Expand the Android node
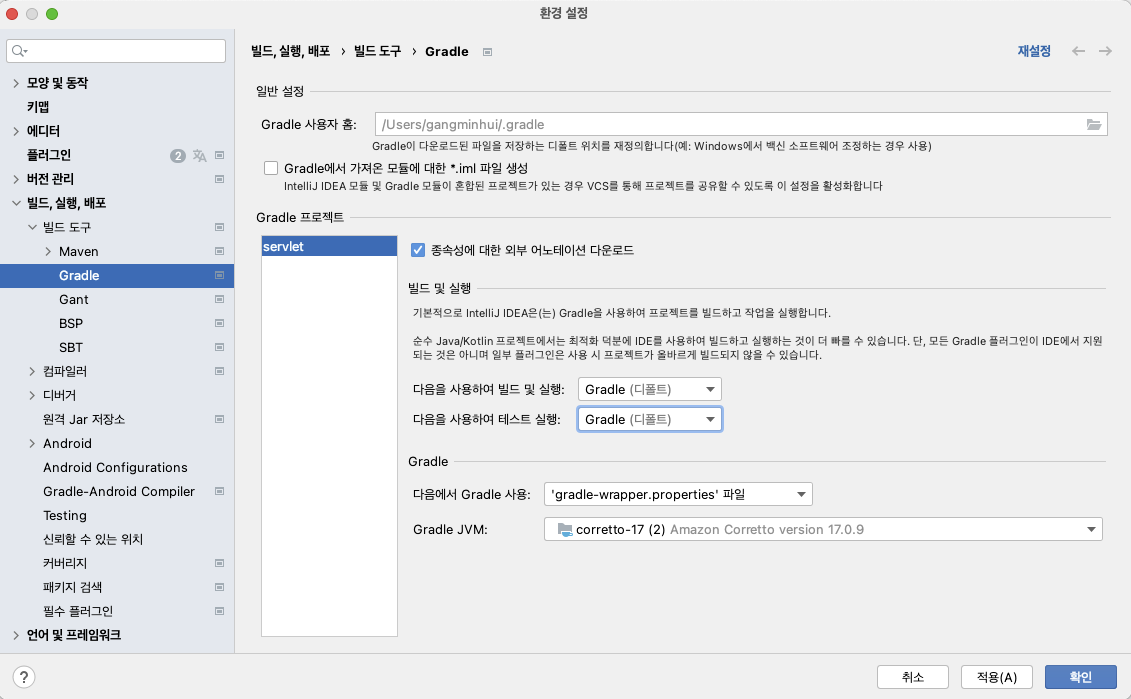This screenshot has width=1131, height=699. [32, 444]
